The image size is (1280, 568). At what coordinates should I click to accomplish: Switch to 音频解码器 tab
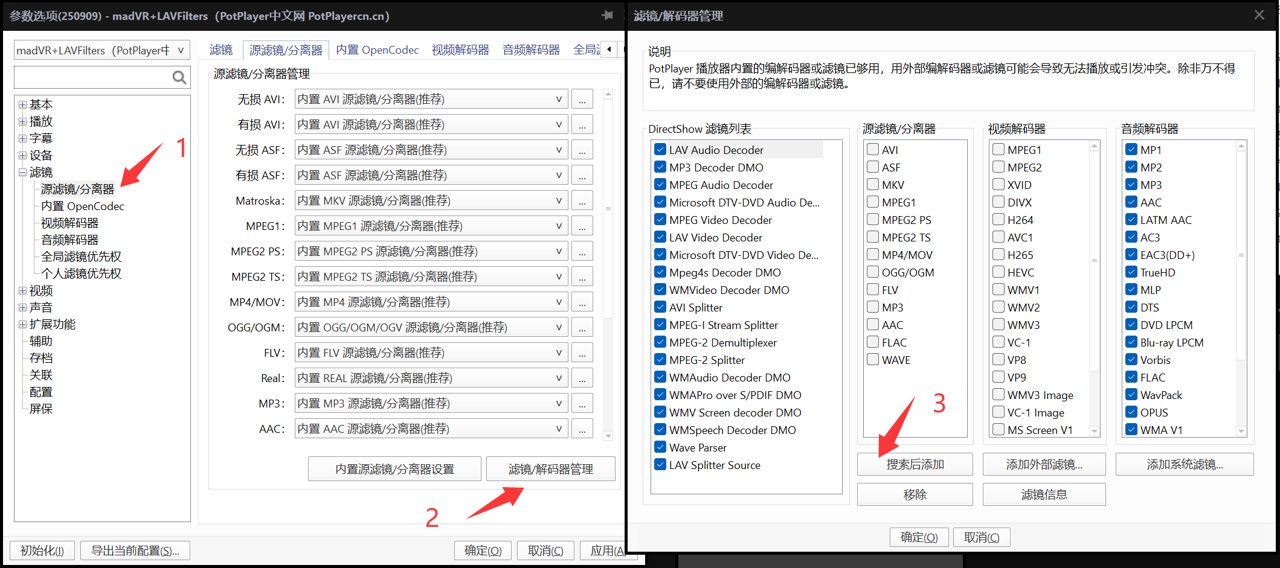click(x=531, y=50)
